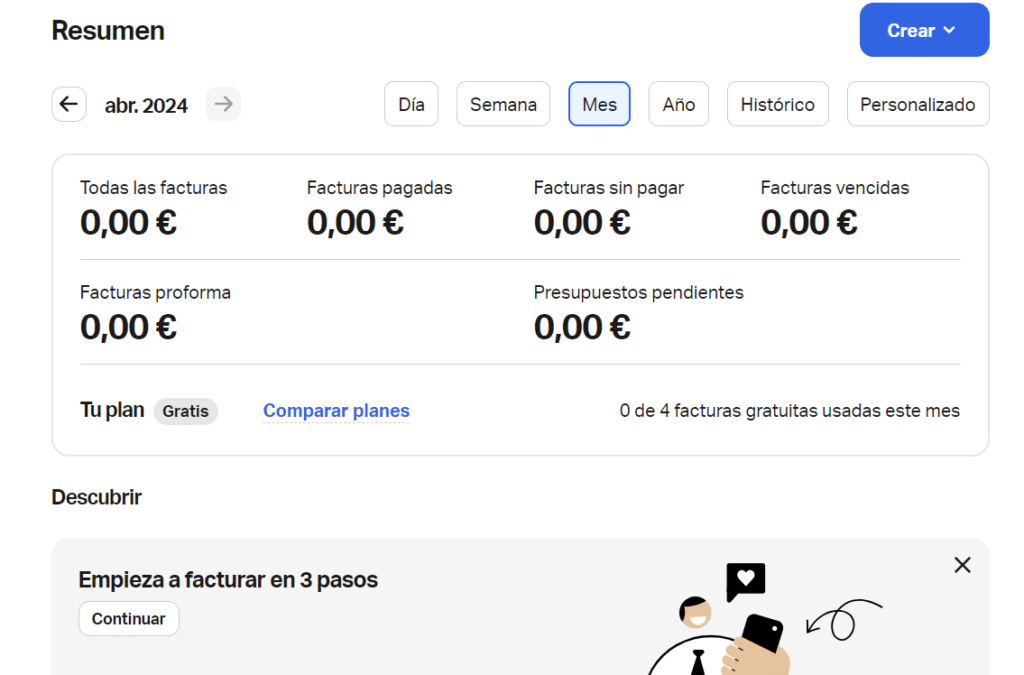Click the Todas las facturas total
The height and width of the screenshot is (675, 1024).
[128, 222]
